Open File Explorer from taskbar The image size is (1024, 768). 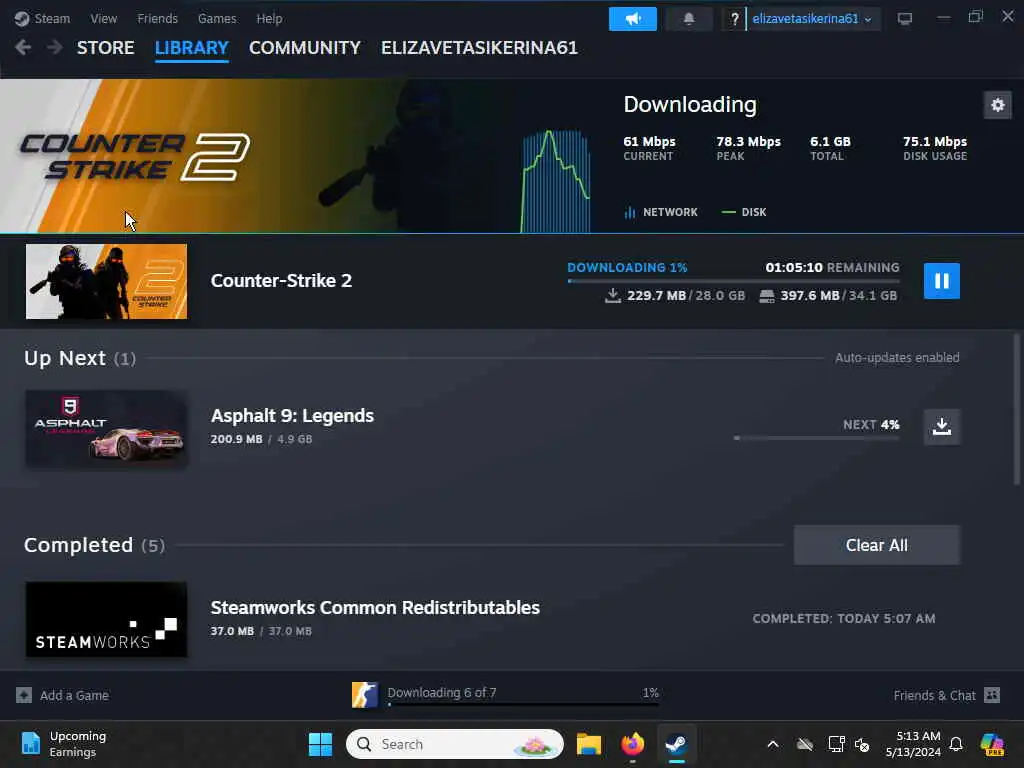pyautogui.click(x=588, y=744)
